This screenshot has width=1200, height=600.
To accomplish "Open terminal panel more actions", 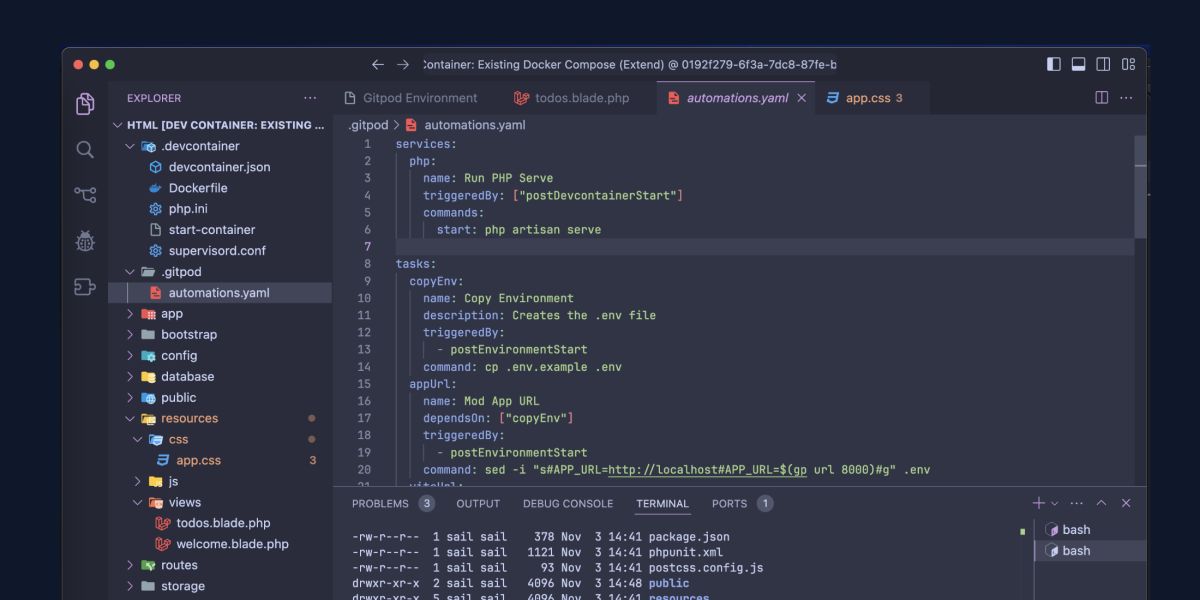I will [1076, 503].
